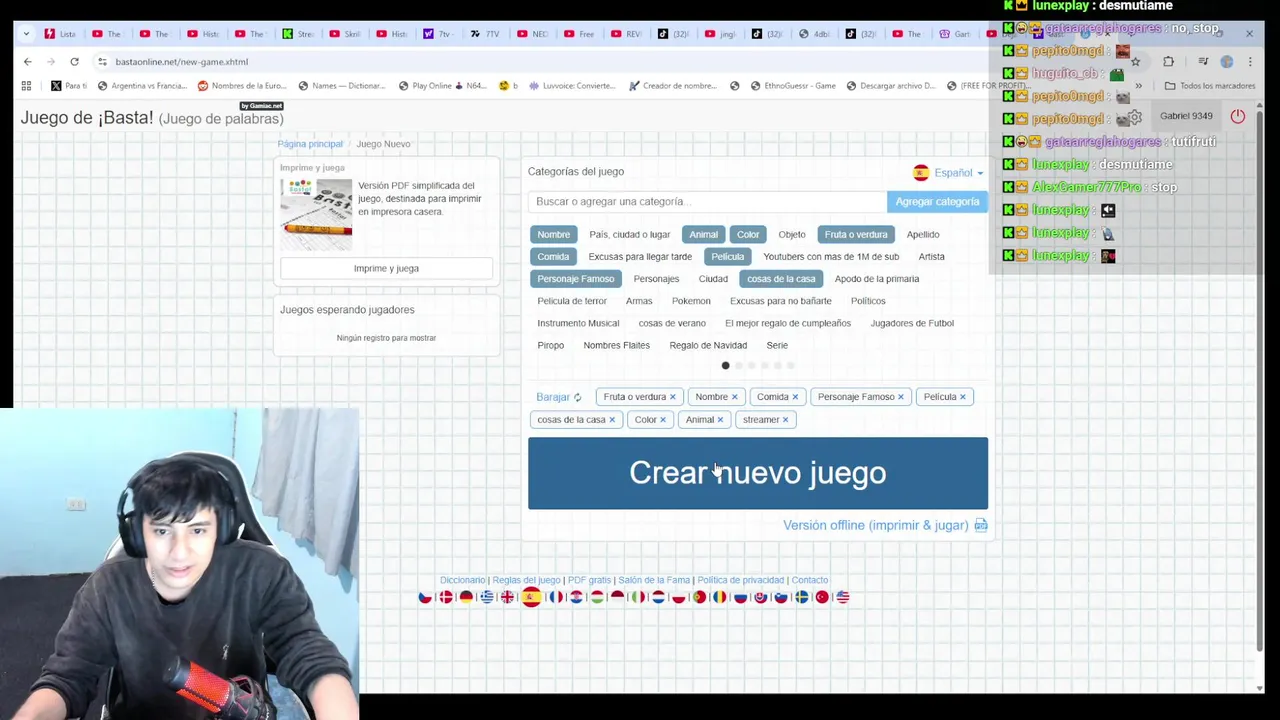This screenshot has height=720, width=1280.
Task: Remove the 'streamer' custom category tag
Action: (x=785, y=420)
